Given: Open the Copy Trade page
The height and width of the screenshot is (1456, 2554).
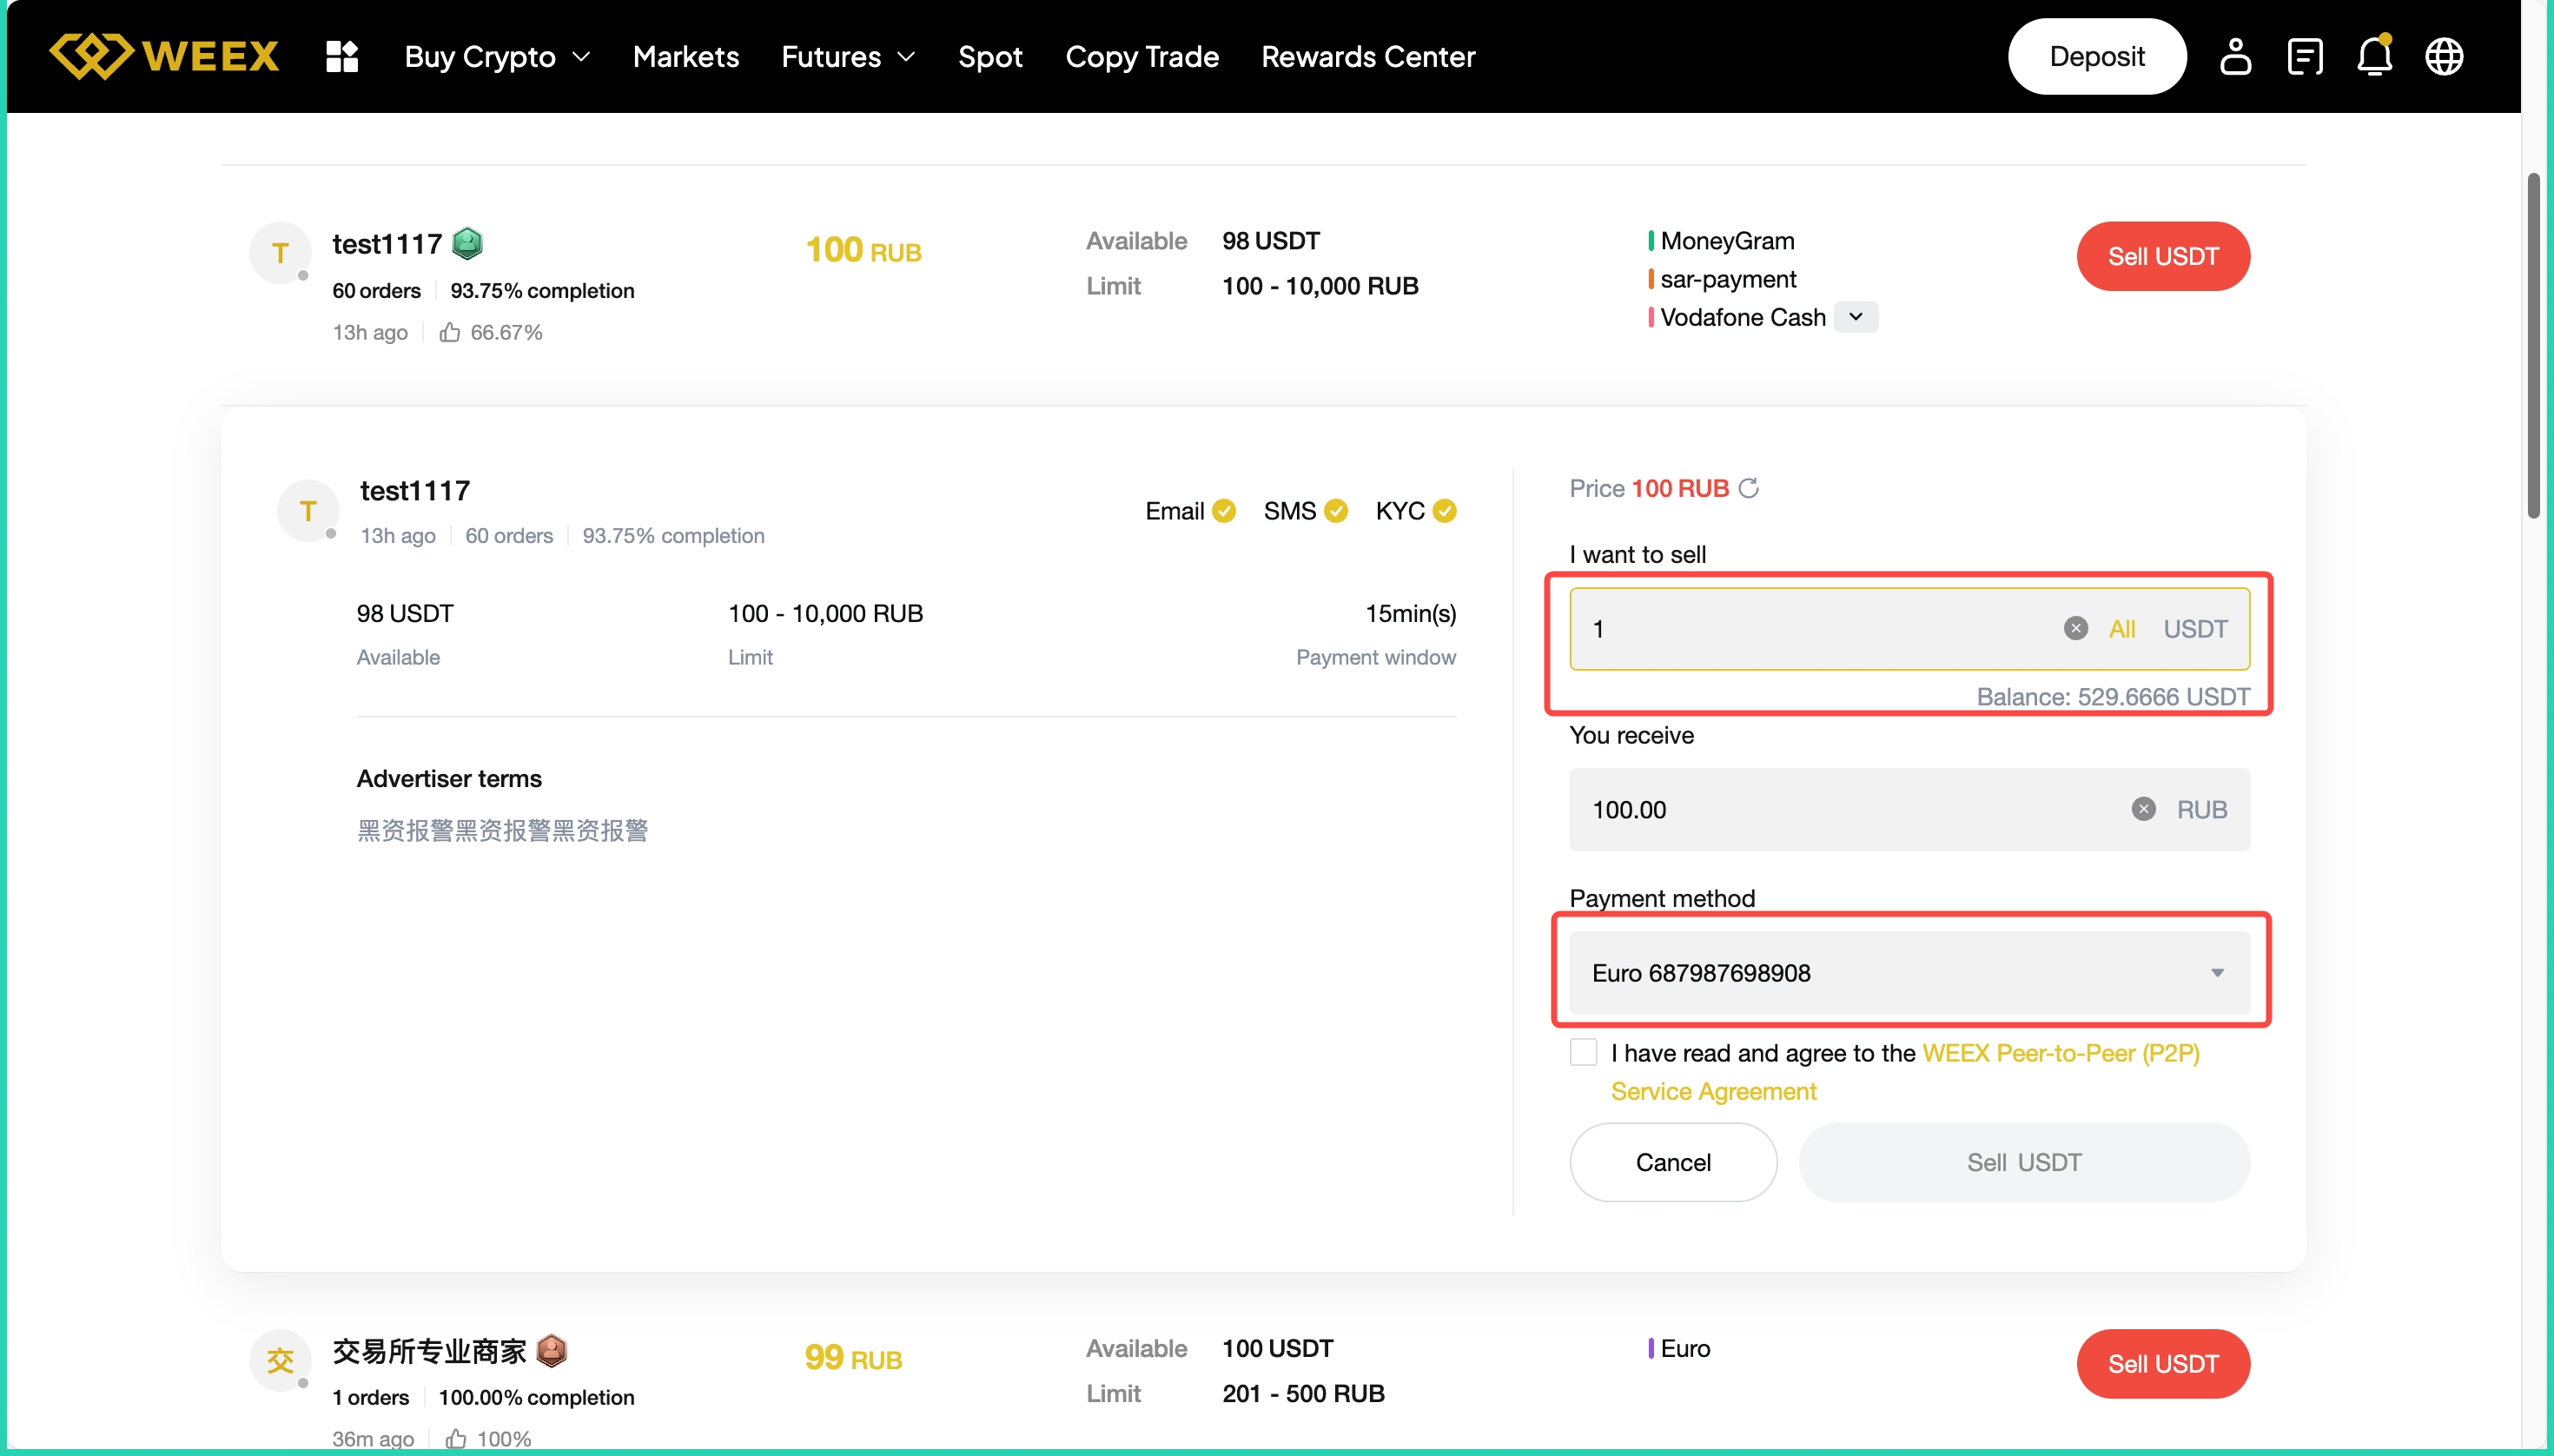Looking at the screenshot, I should (1142, 56).
